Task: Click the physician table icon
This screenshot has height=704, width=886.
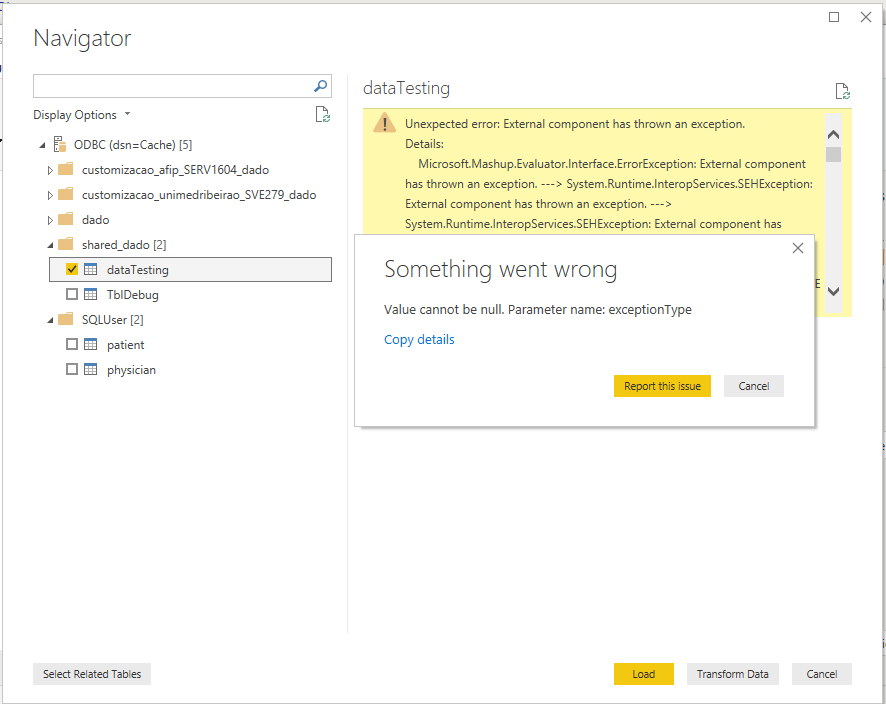Action: pyautogui.click(x=90, y=369)
